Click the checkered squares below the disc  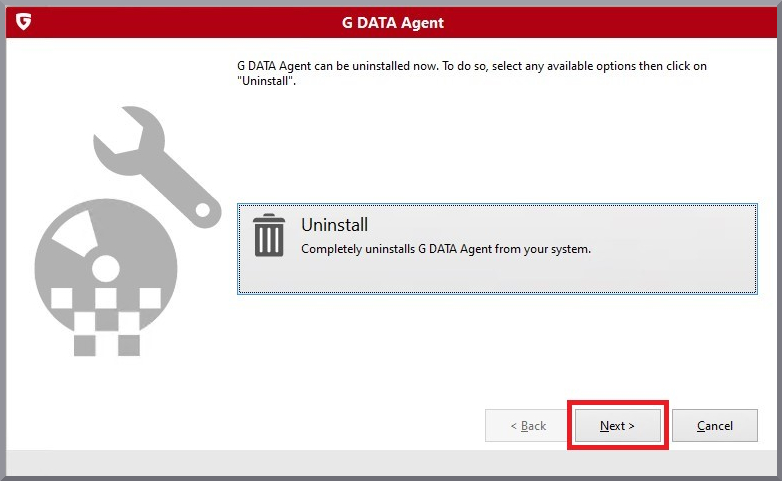[106, 322]
